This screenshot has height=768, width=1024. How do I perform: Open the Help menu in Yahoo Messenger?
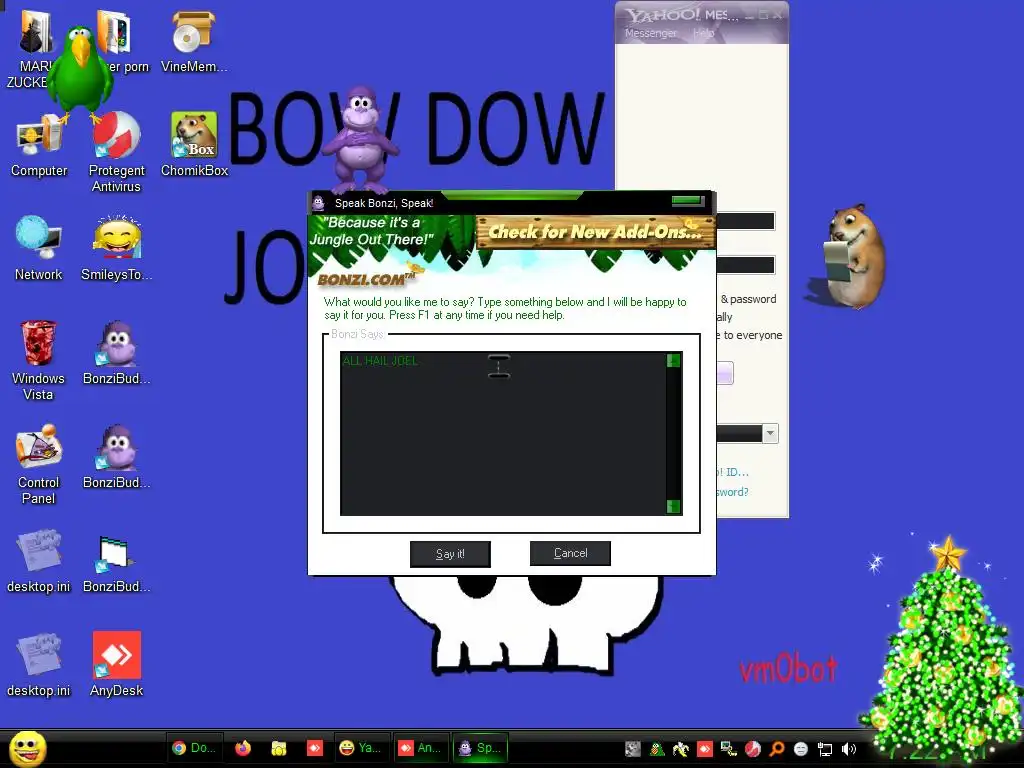703,33
